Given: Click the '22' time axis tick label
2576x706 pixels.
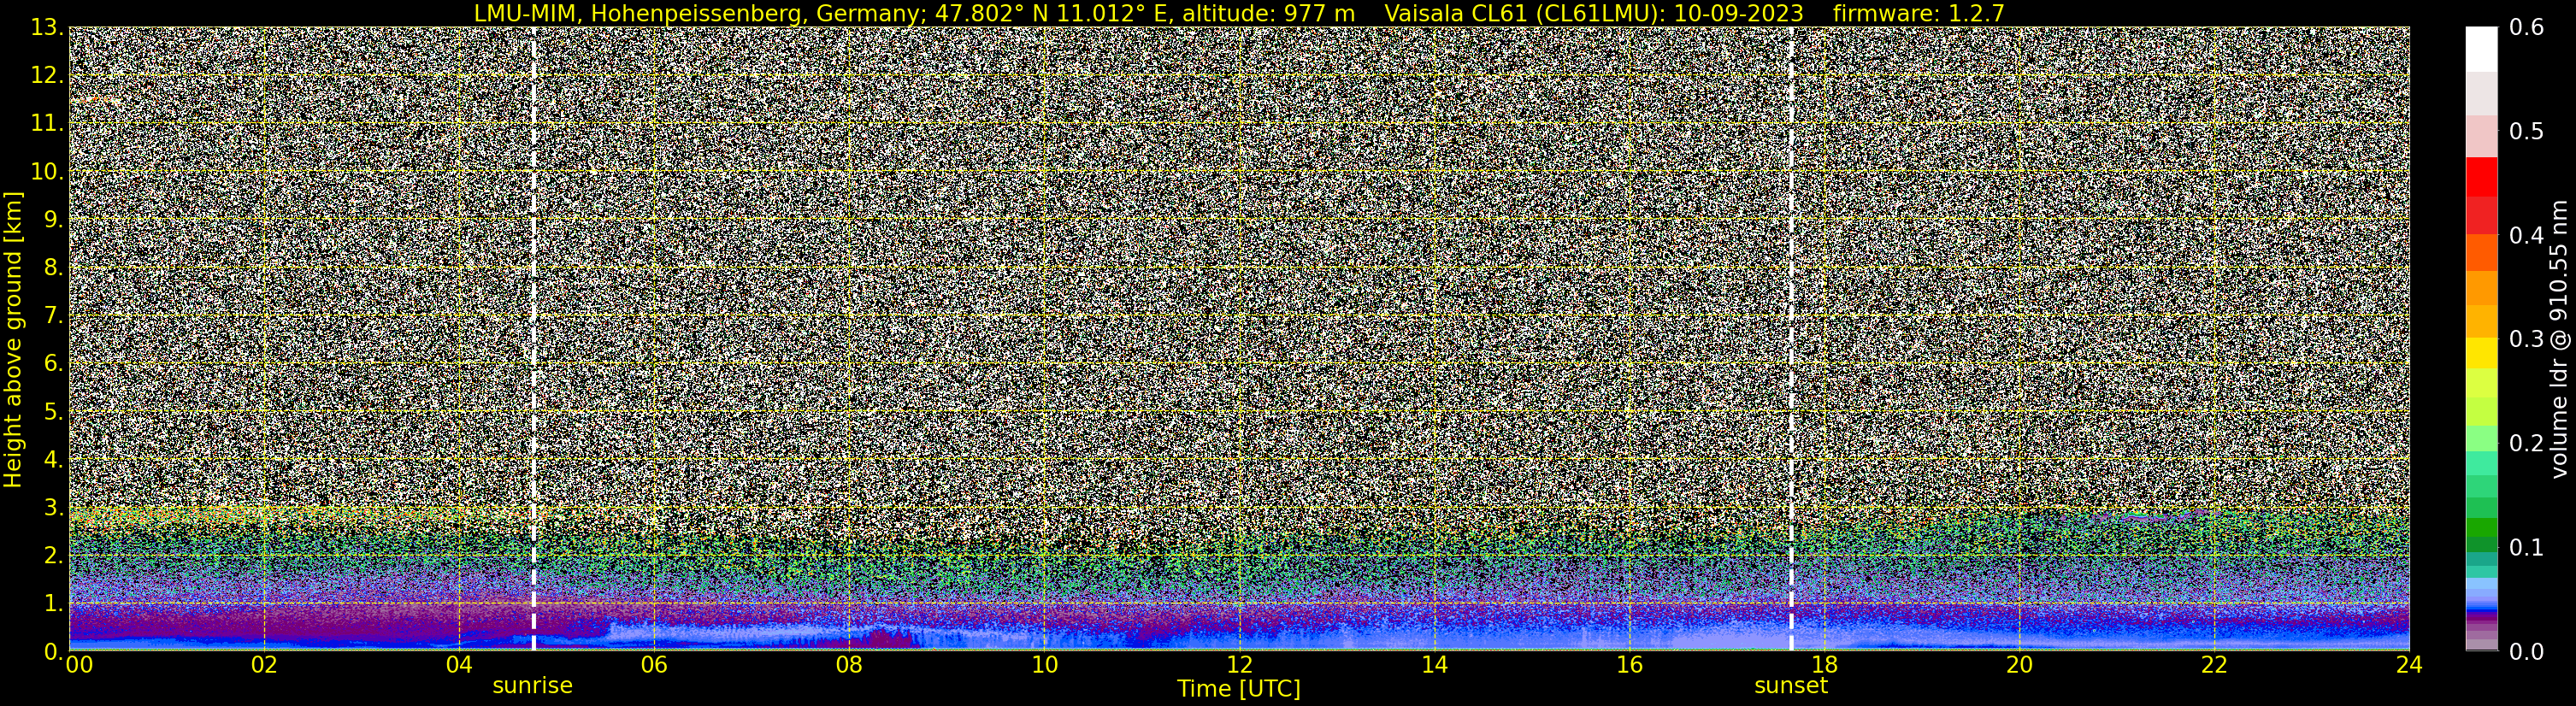Looking at the screenshot, I should click(2214, 666).
